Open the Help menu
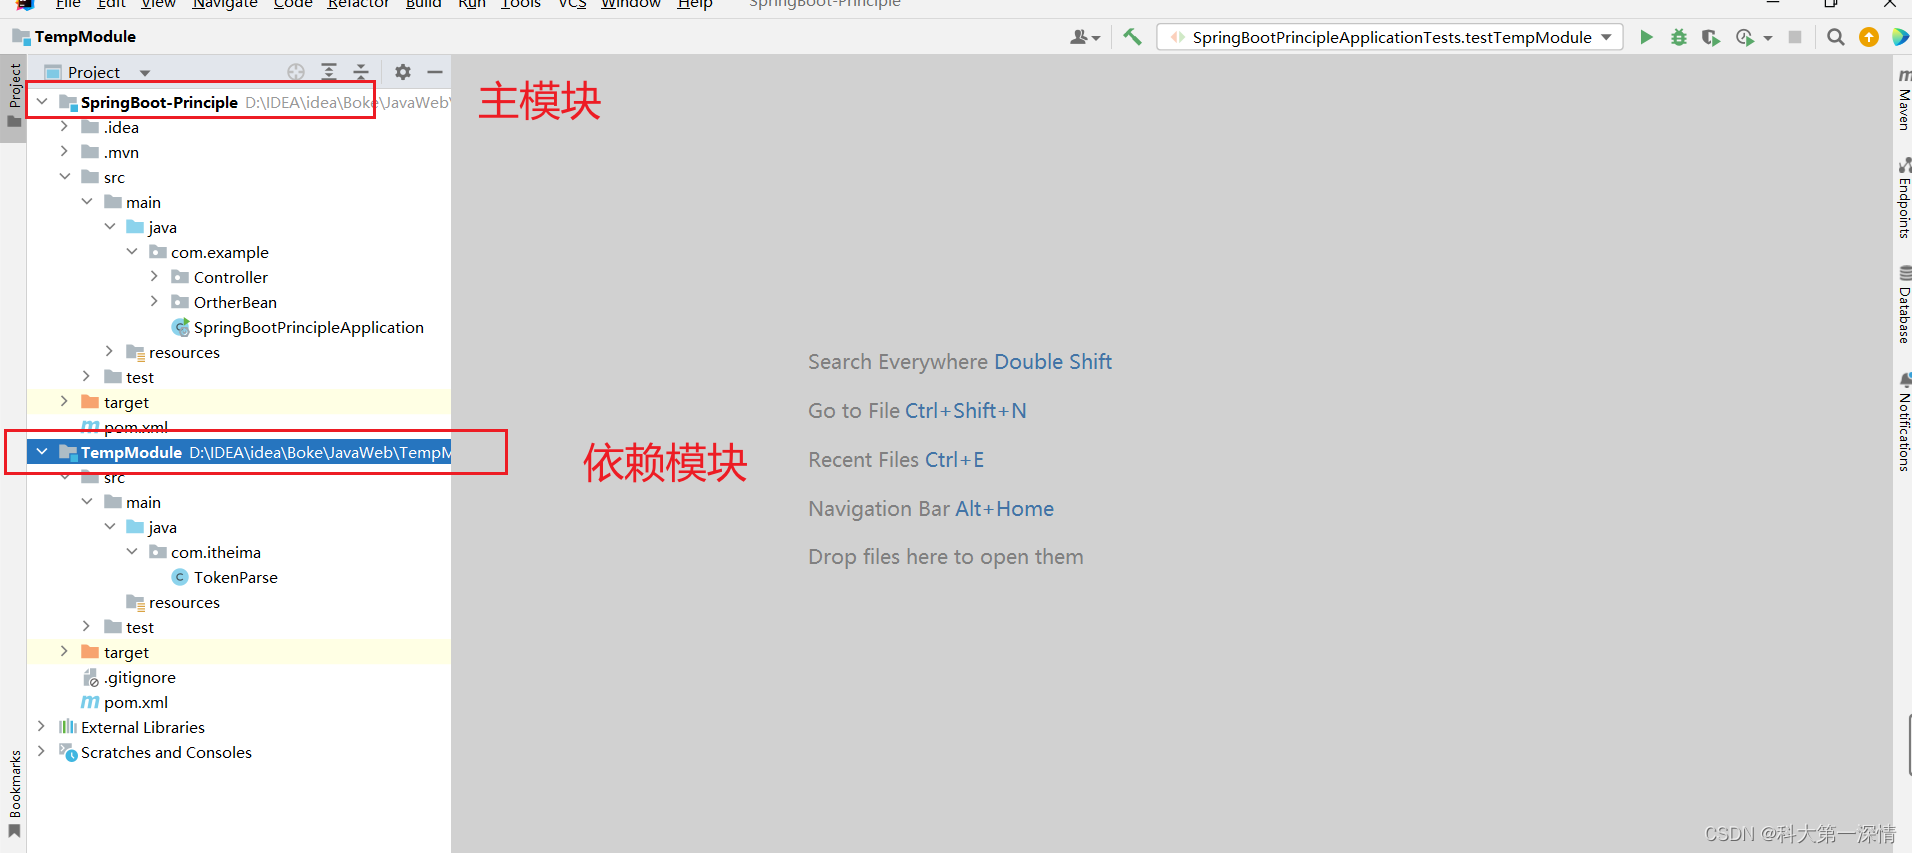Image resolution: width=1912 pixels, height=853 pixels. coord(694,4)
